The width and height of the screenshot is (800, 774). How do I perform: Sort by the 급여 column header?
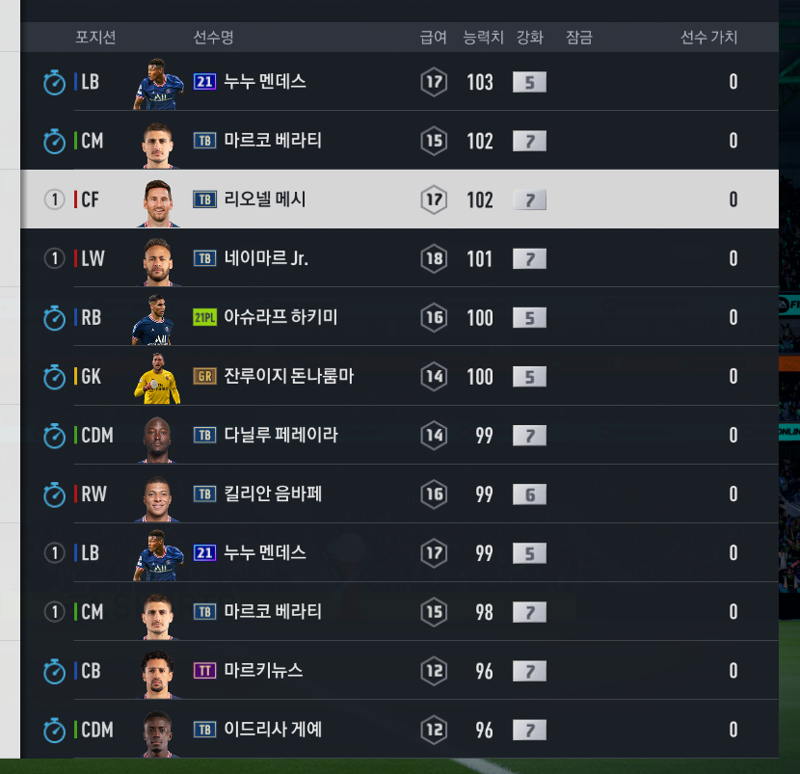pos(433,37)
